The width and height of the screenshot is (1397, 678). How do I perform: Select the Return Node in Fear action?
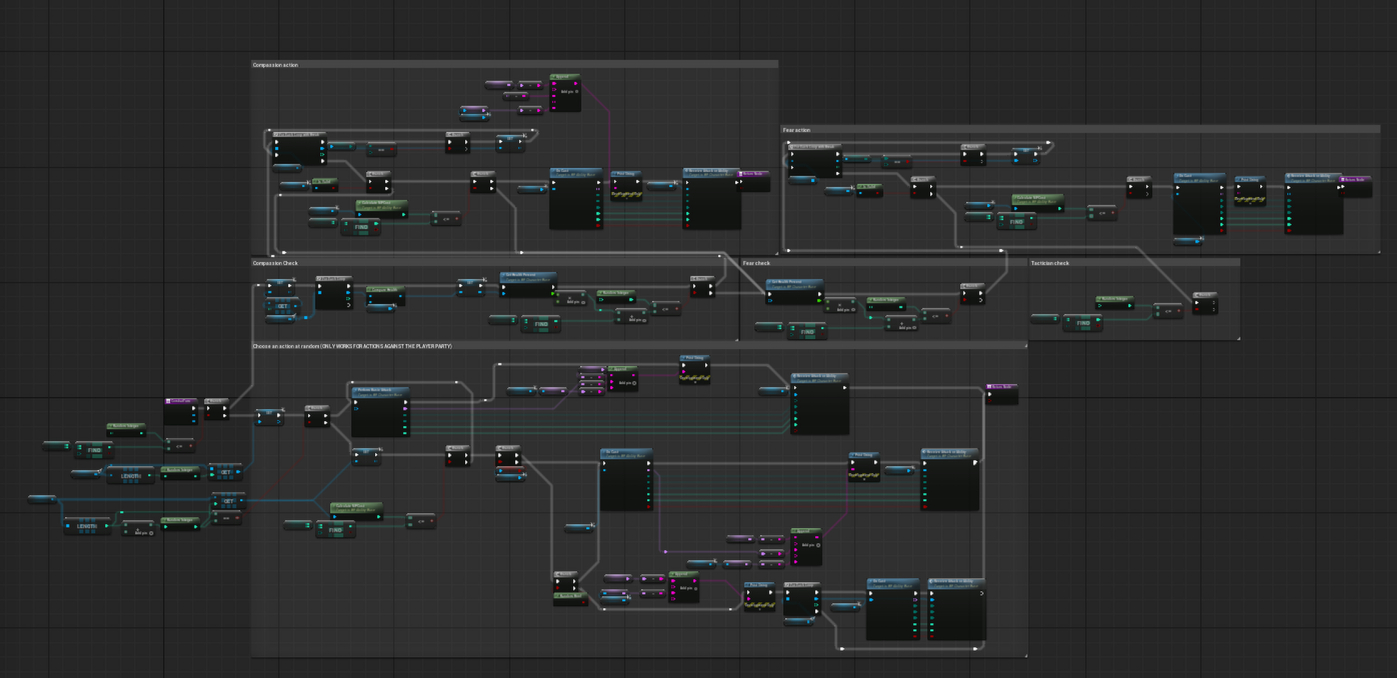coord(1355,180)
